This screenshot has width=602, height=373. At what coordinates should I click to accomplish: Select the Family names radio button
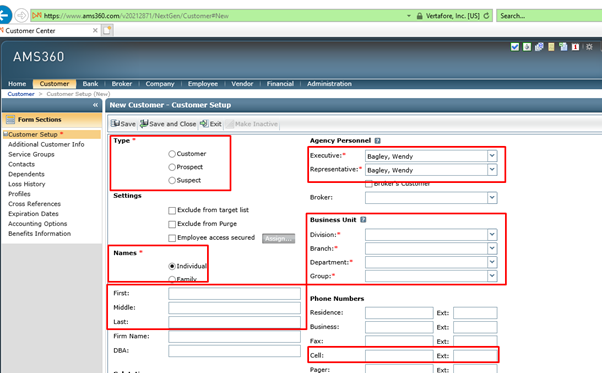[x=172, y=279]
